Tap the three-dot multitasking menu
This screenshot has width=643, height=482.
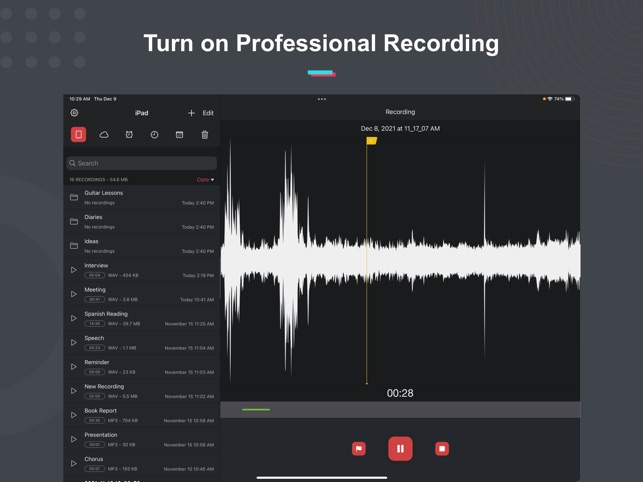pyautogui.click(x=322, y=99)
